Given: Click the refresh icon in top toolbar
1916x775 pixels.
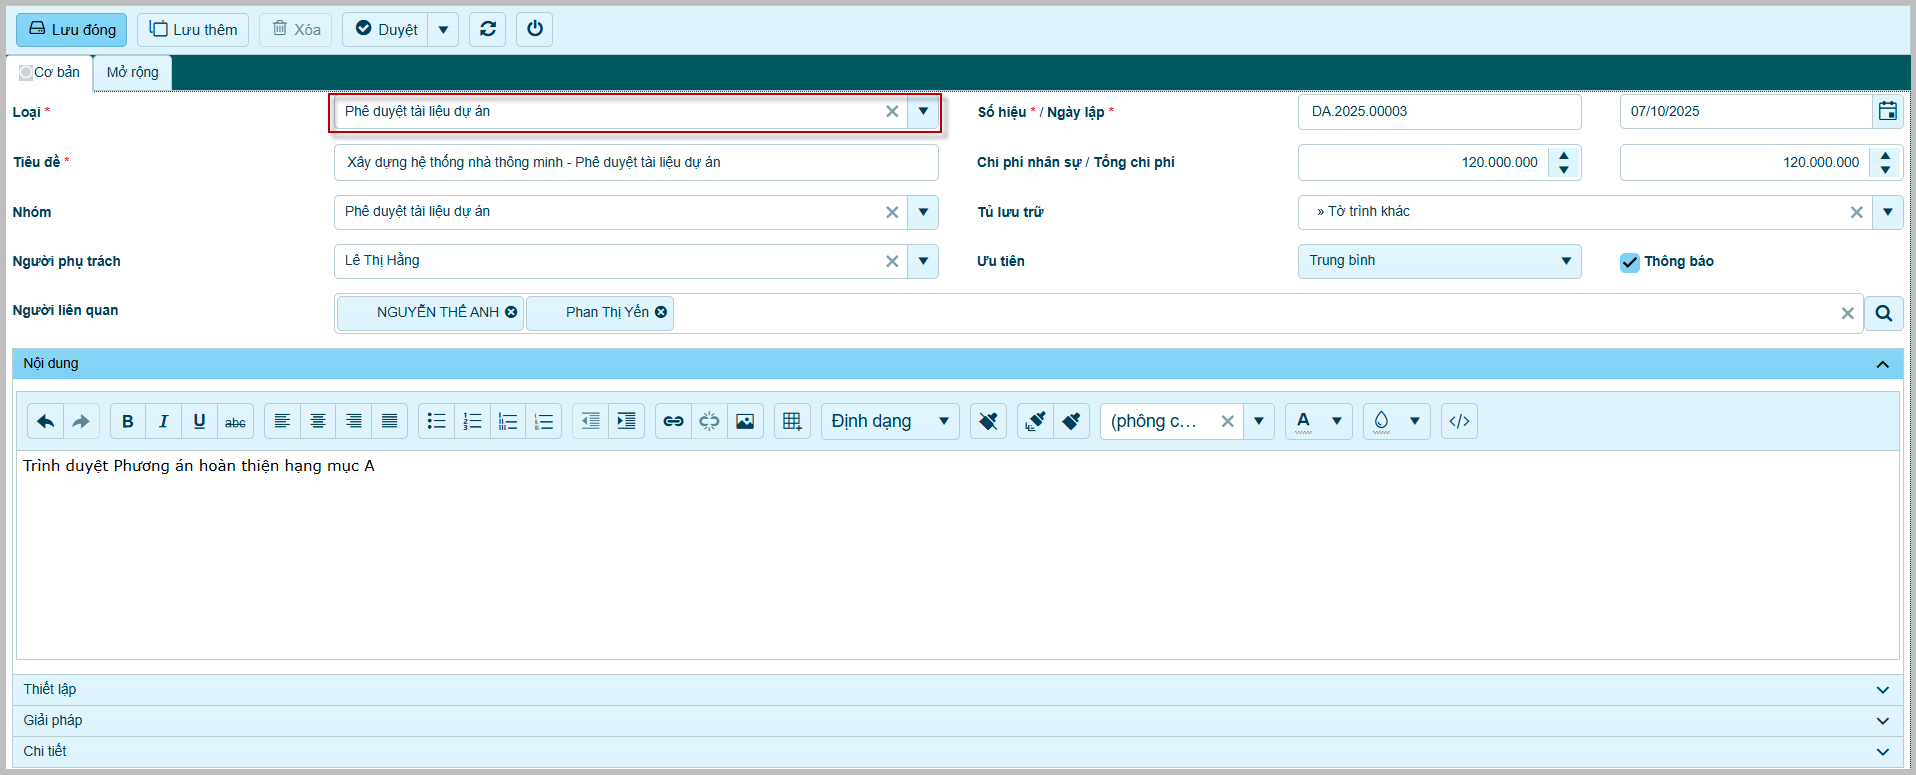Looking at the screenshot, I should (487, 29).
